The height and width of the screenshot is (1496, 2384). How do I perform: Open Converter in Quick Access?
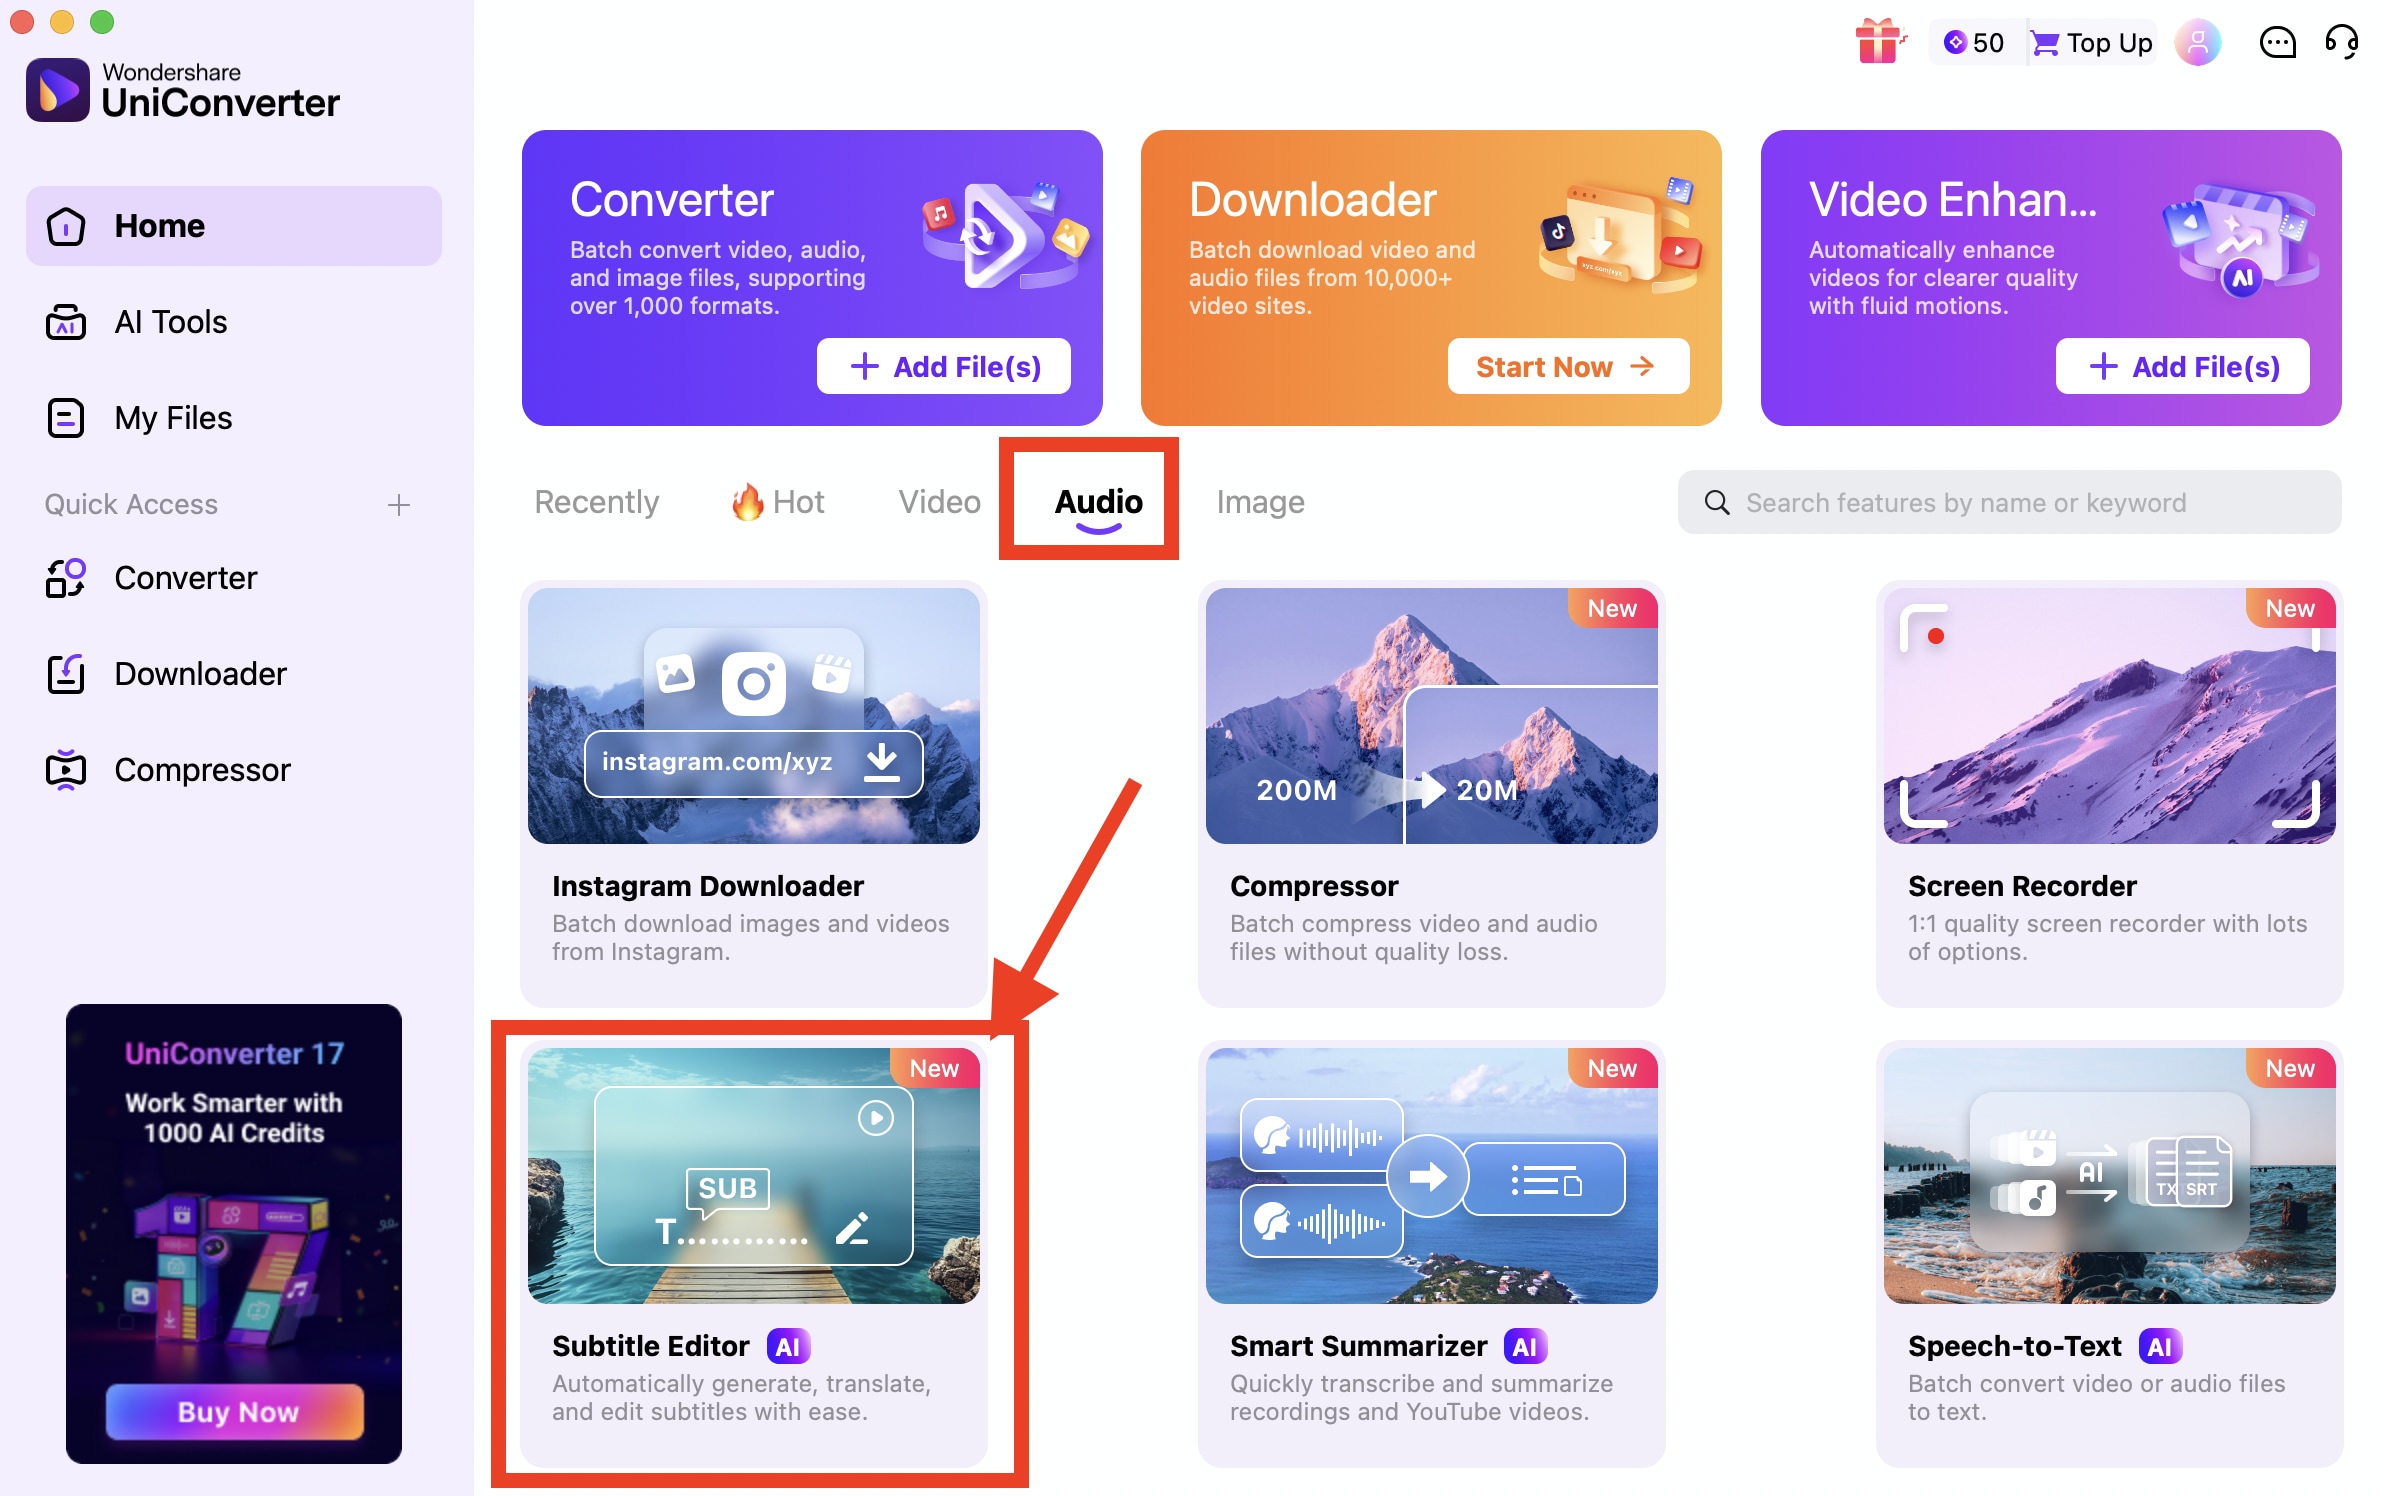point(185,578)
